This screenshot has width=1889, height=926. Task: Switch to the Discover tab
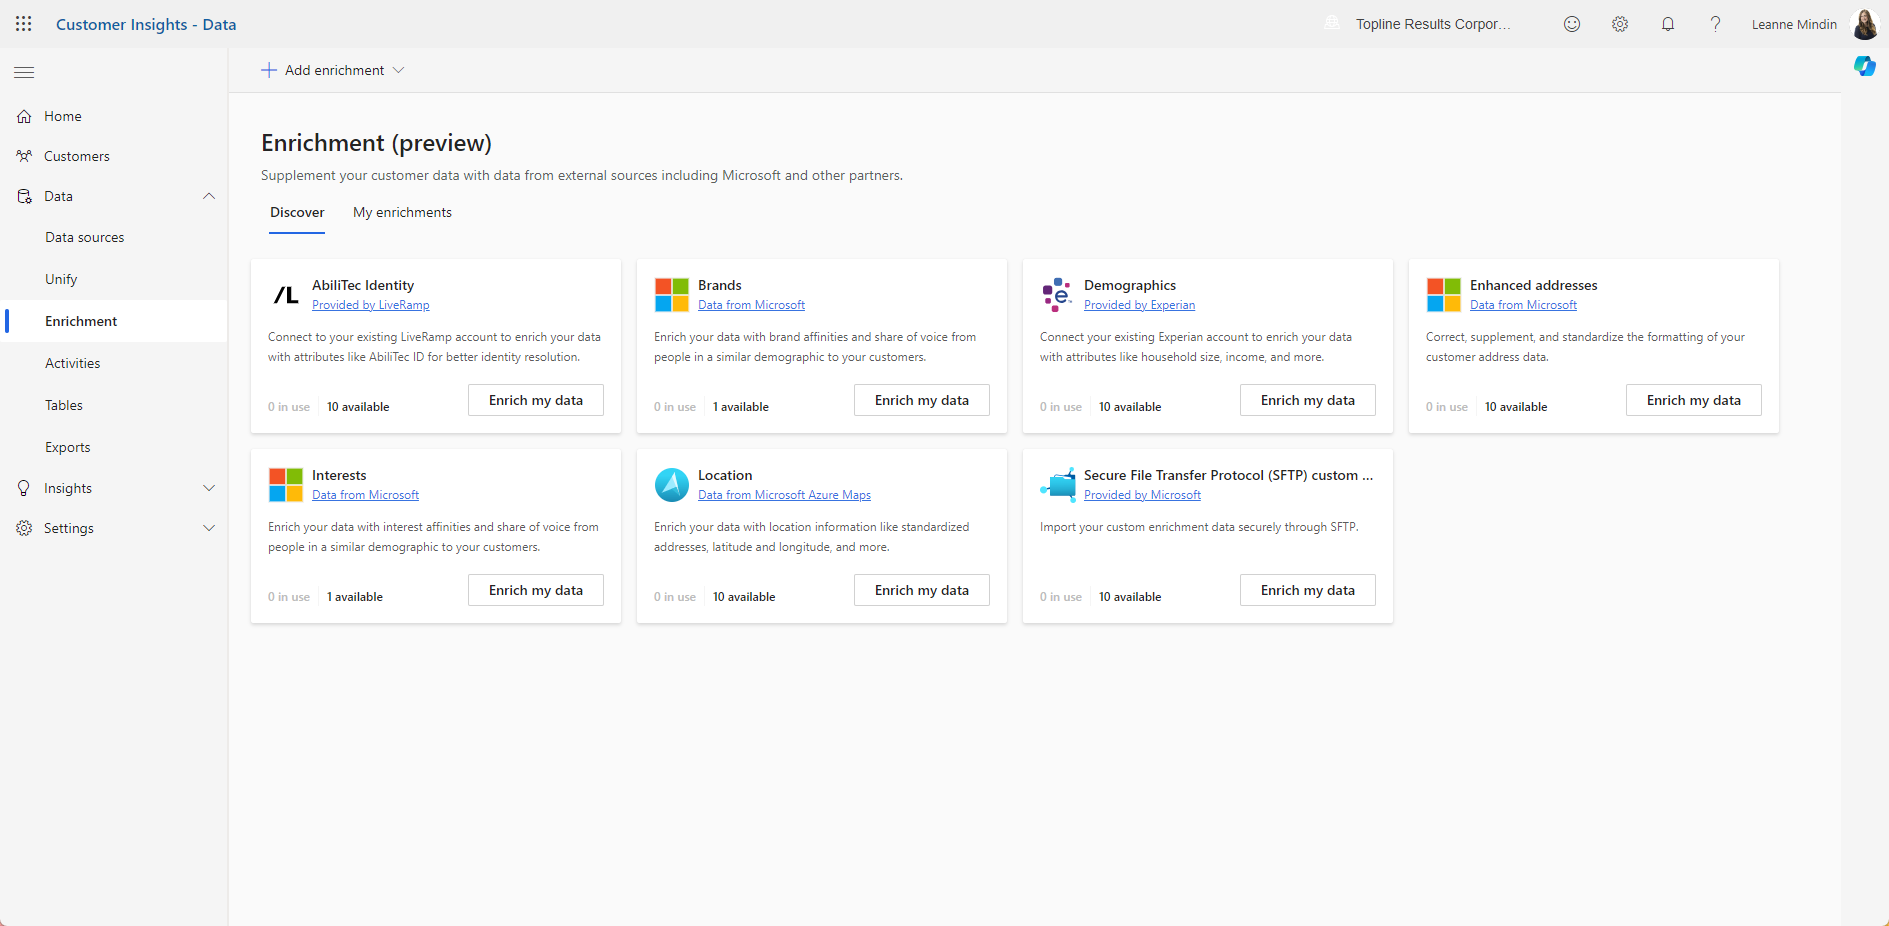pos(297,212)
